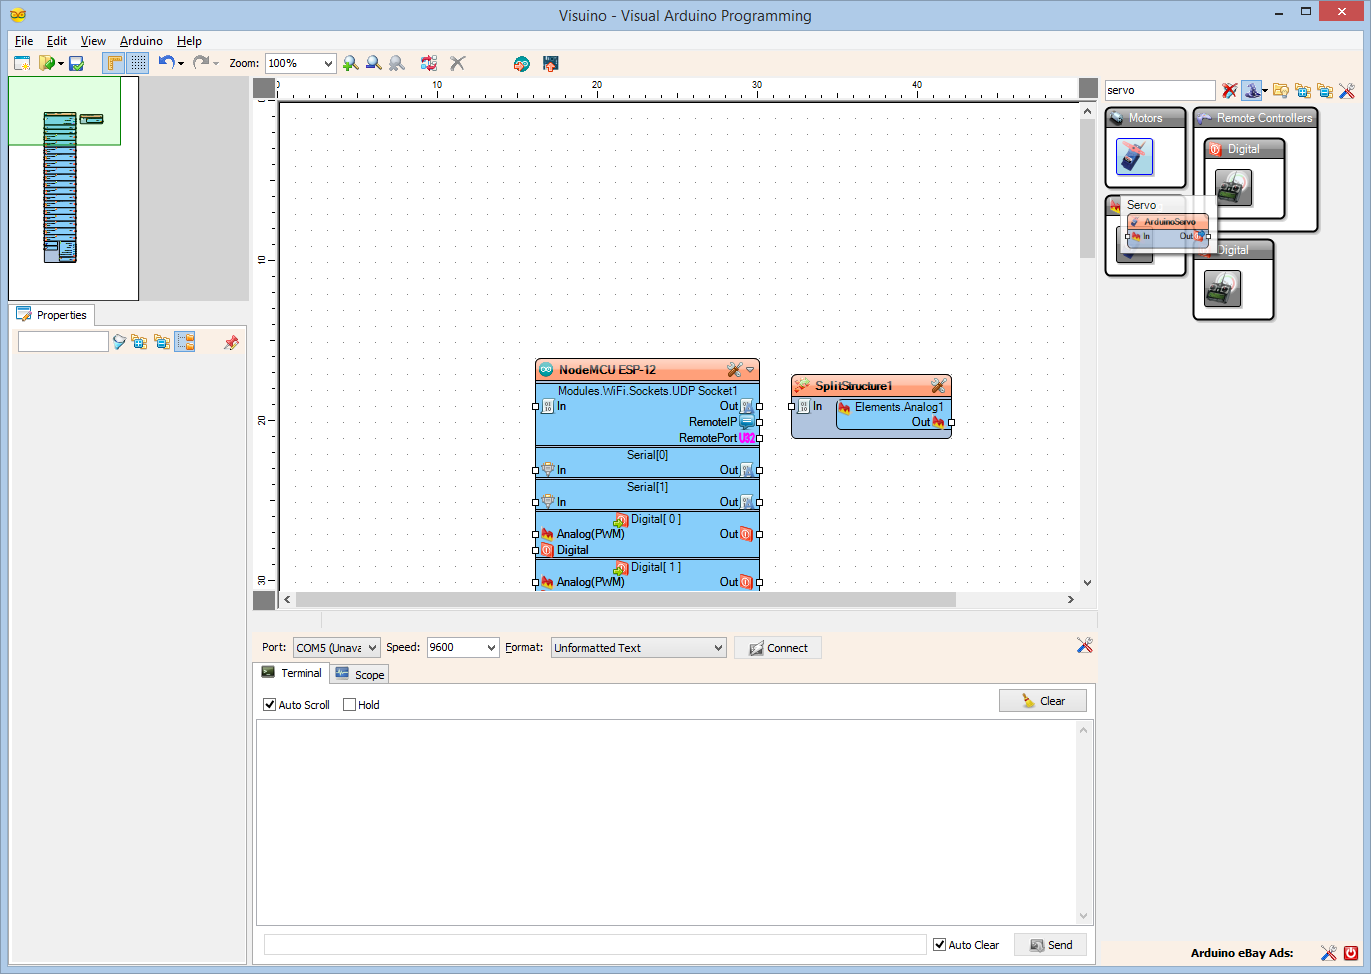This screenshot has height=974, width=1371.
Task: Open the Arduino menu
Action: click(x=140, y=41)
